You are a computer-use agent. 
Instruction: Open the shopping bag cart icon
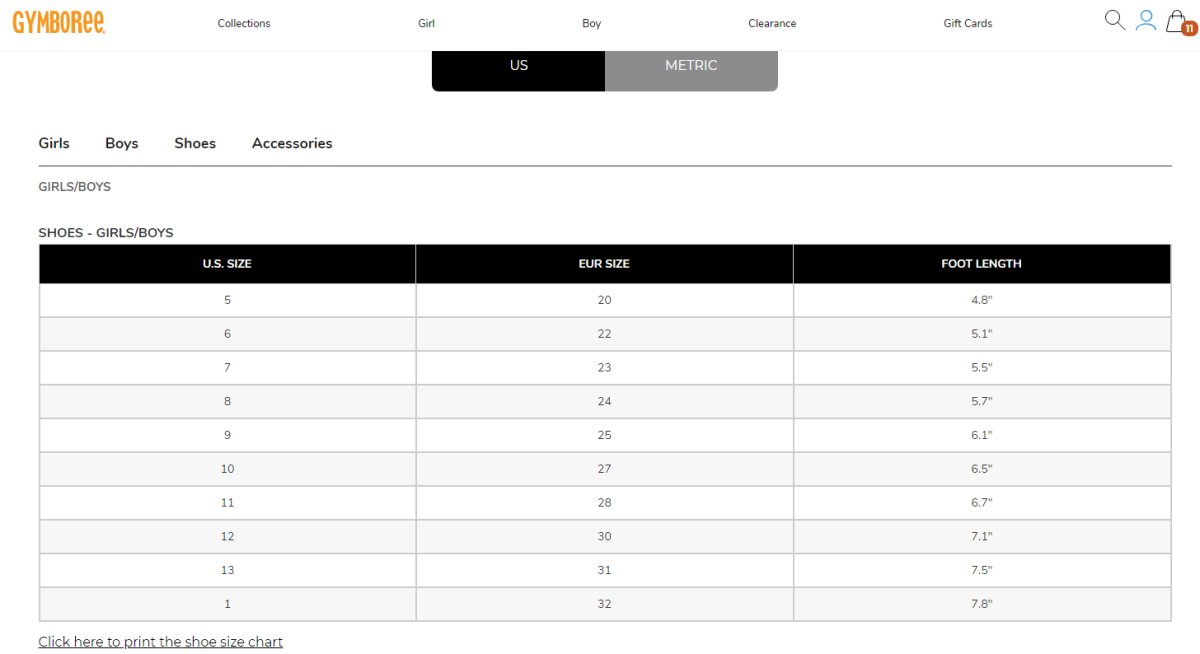point(1180,22)
